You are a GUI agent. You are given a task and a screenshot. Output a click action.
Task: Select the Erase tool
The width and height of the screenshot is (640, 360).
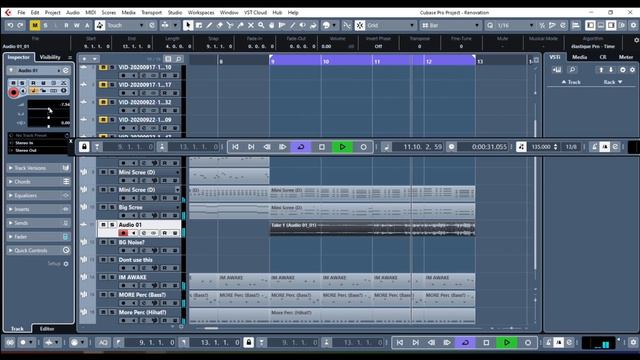(220, 25)
